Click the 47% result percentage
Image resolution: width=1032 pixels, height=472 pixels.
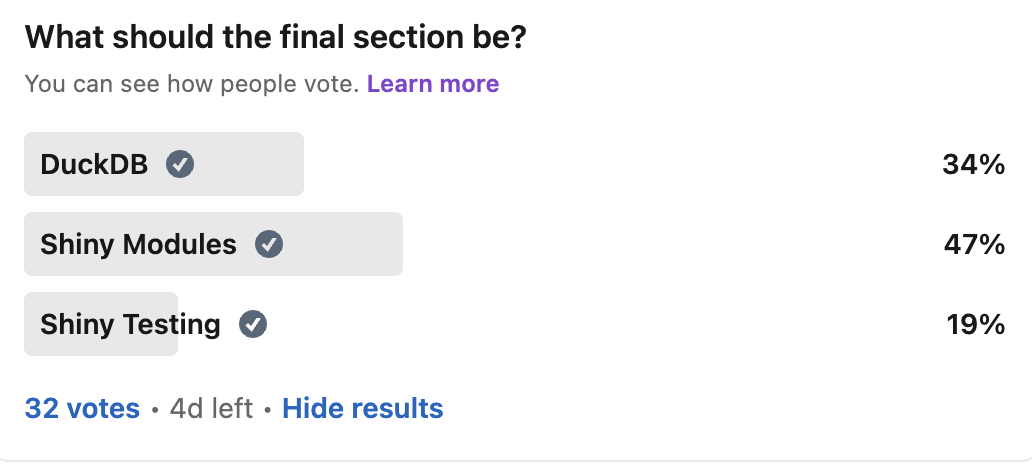[x=975, y=244]
